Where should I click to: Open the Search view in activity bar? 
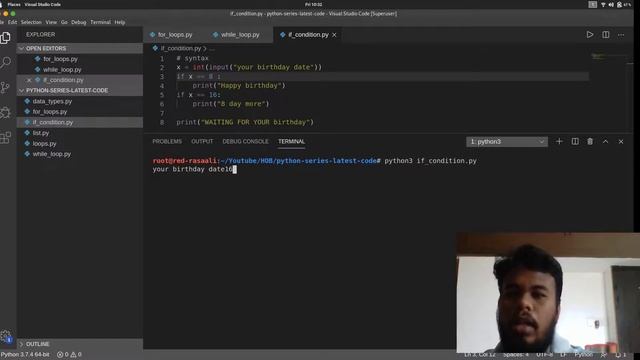click(x=6, y=62)
